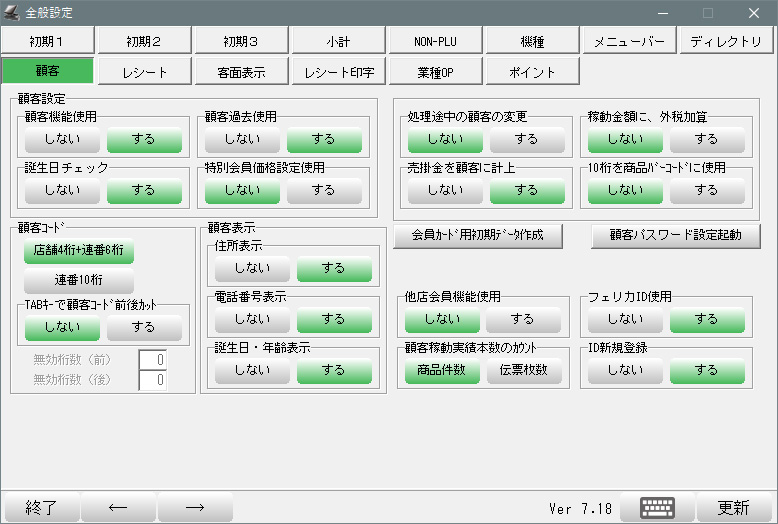
Task: Select 連番10桁 customer code format
Action: point(78,280)
